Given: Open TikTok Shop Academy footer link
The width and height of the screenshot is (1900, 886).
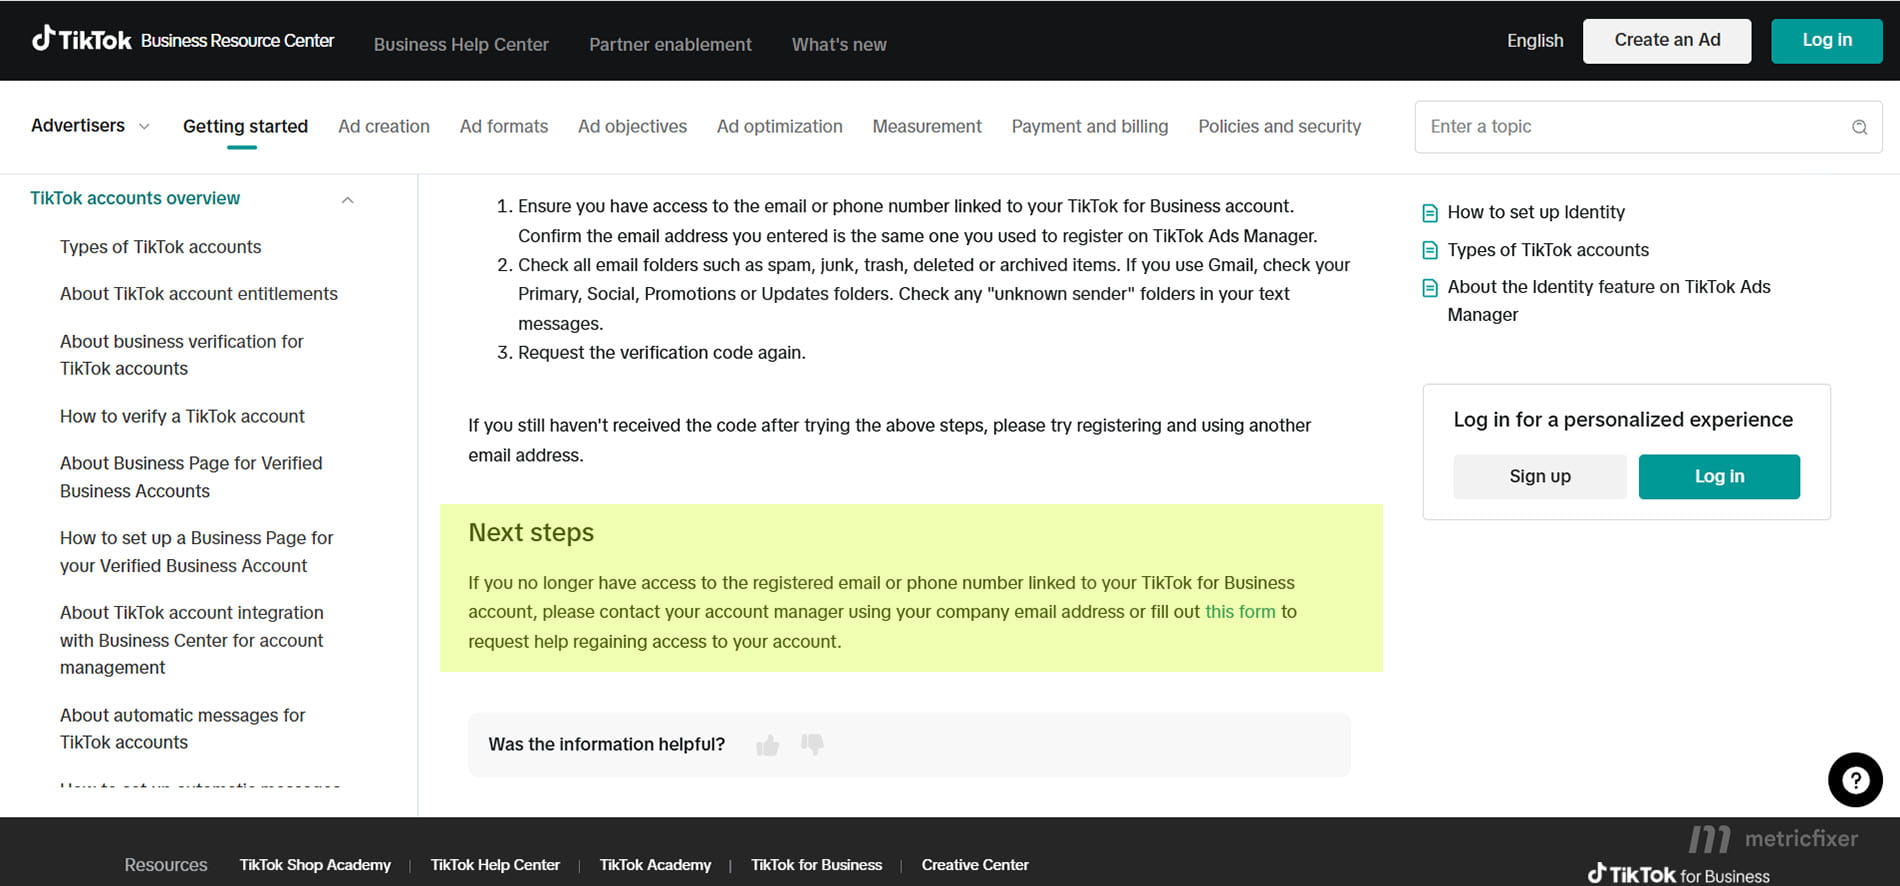Looking at the screenshot, I should (x=315, y=865).
